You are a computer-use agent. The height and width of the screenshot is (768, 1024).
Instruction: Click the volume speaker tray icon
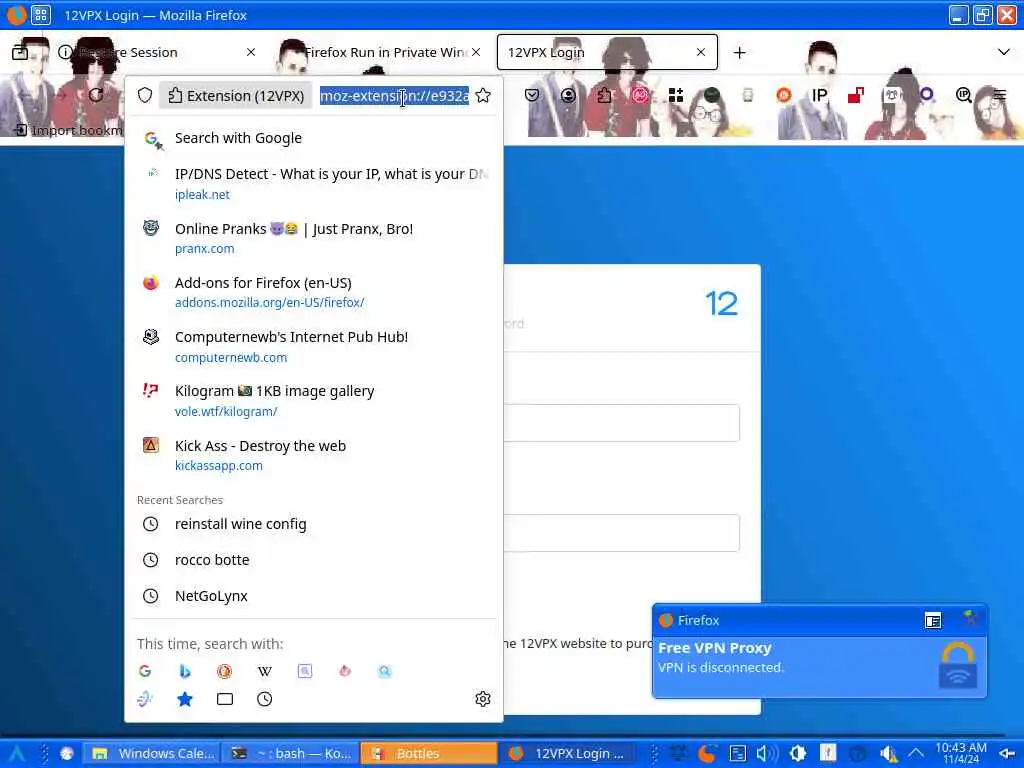tap(765, 754)
